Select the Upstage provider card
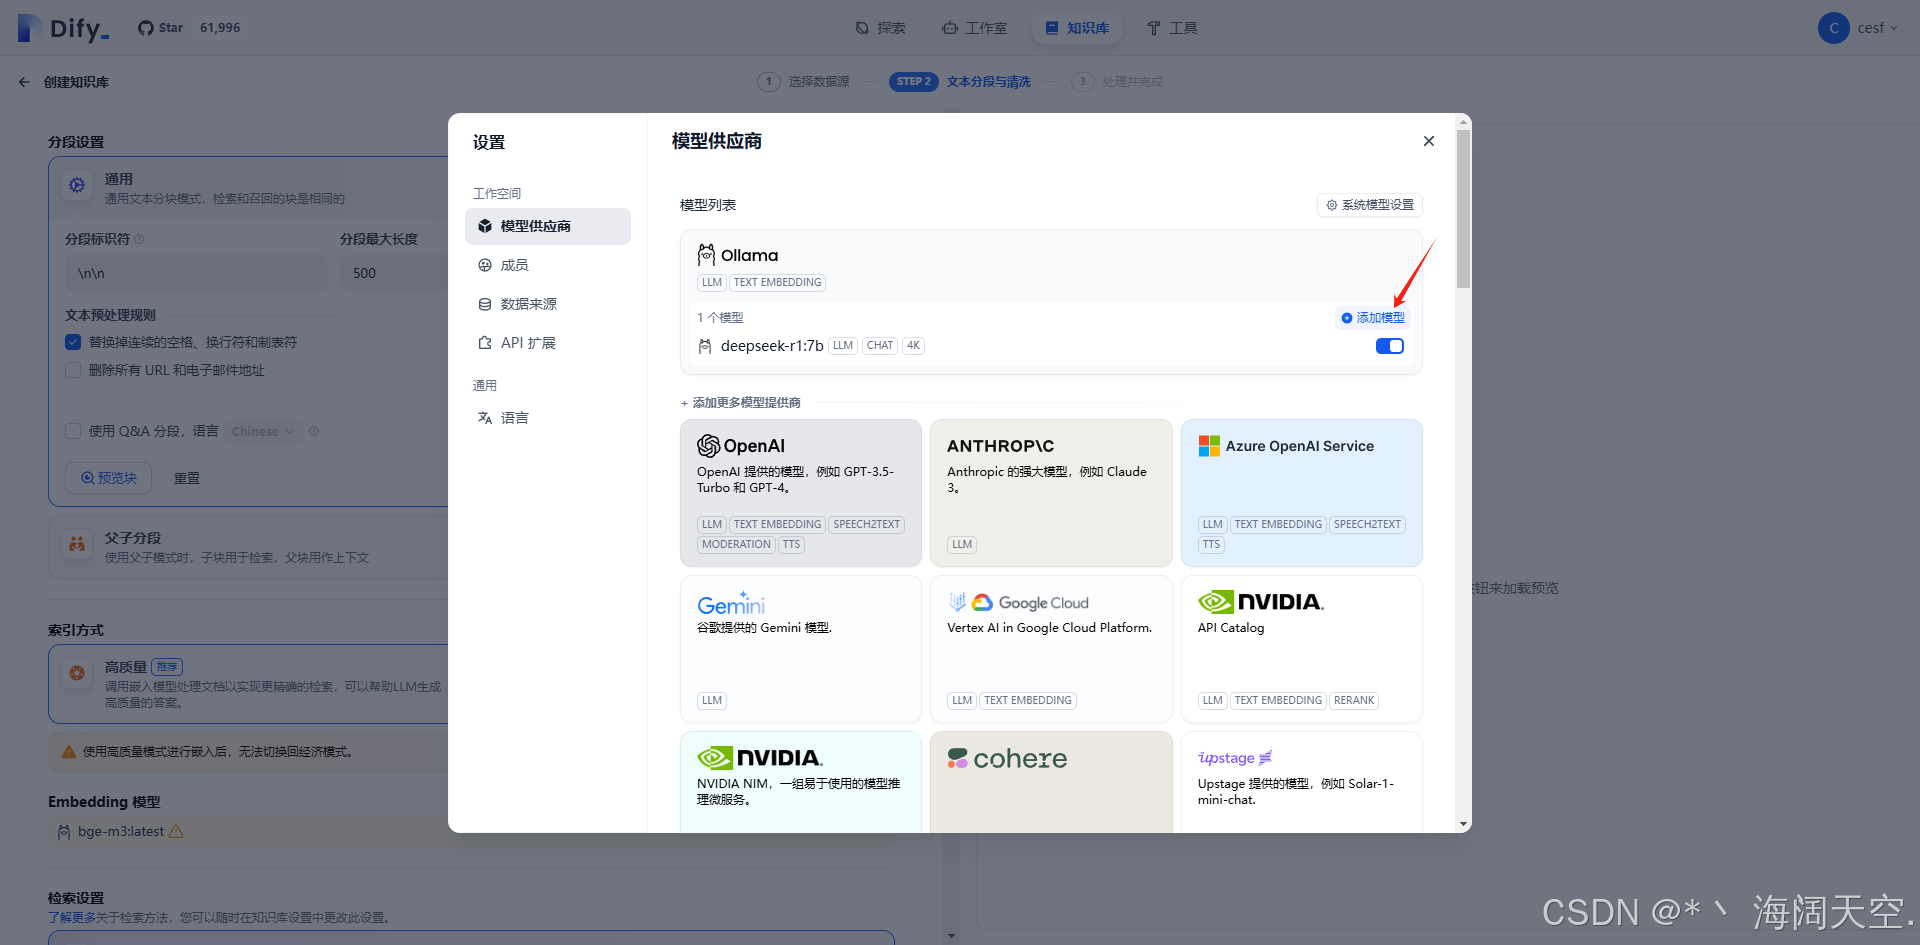 (1302, 782)
